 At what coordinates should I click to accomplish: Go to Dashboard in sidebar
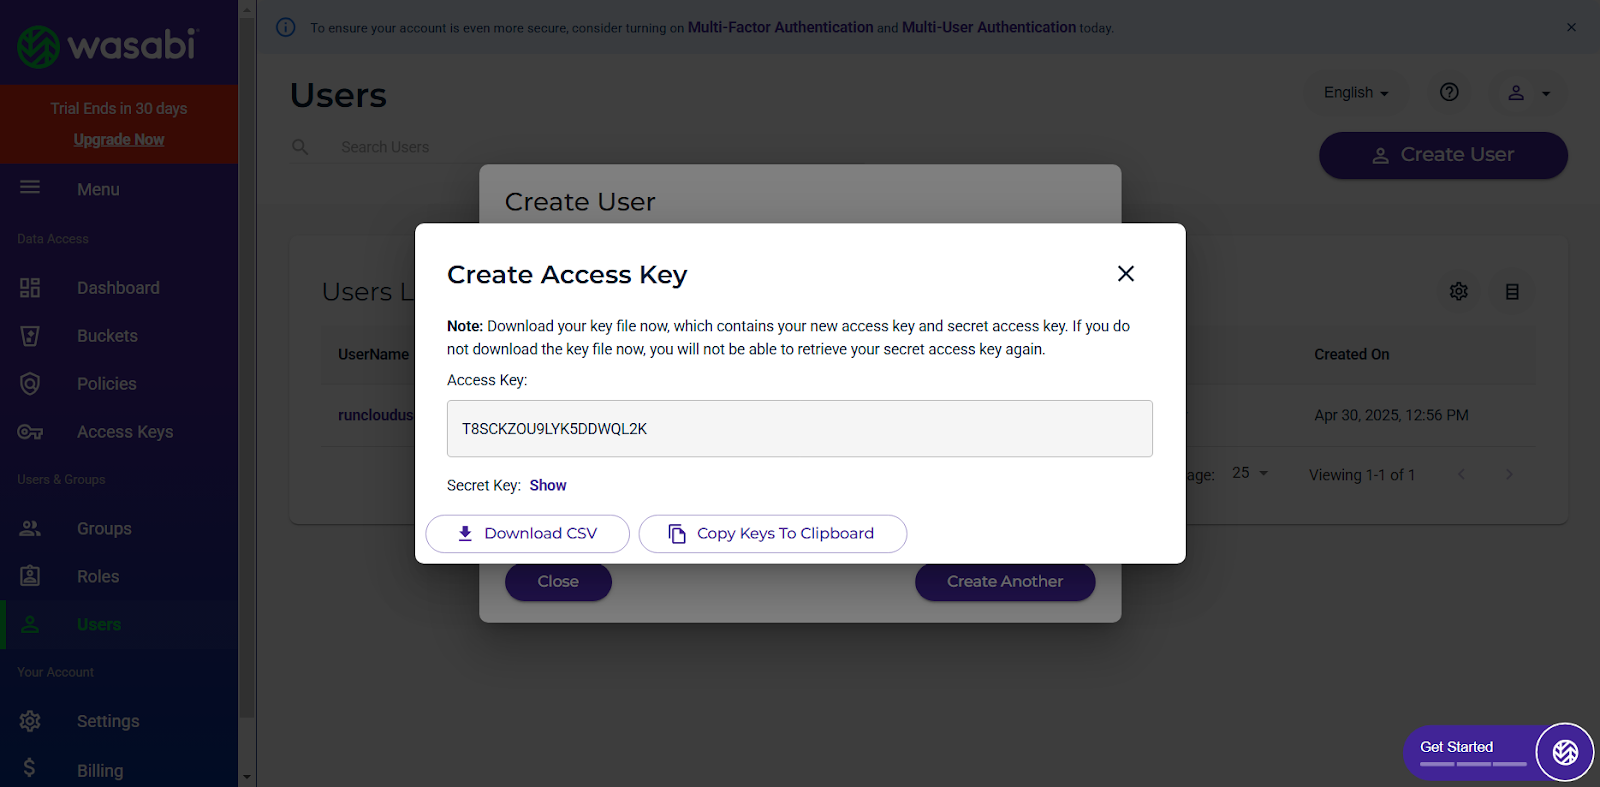point(118,288)
